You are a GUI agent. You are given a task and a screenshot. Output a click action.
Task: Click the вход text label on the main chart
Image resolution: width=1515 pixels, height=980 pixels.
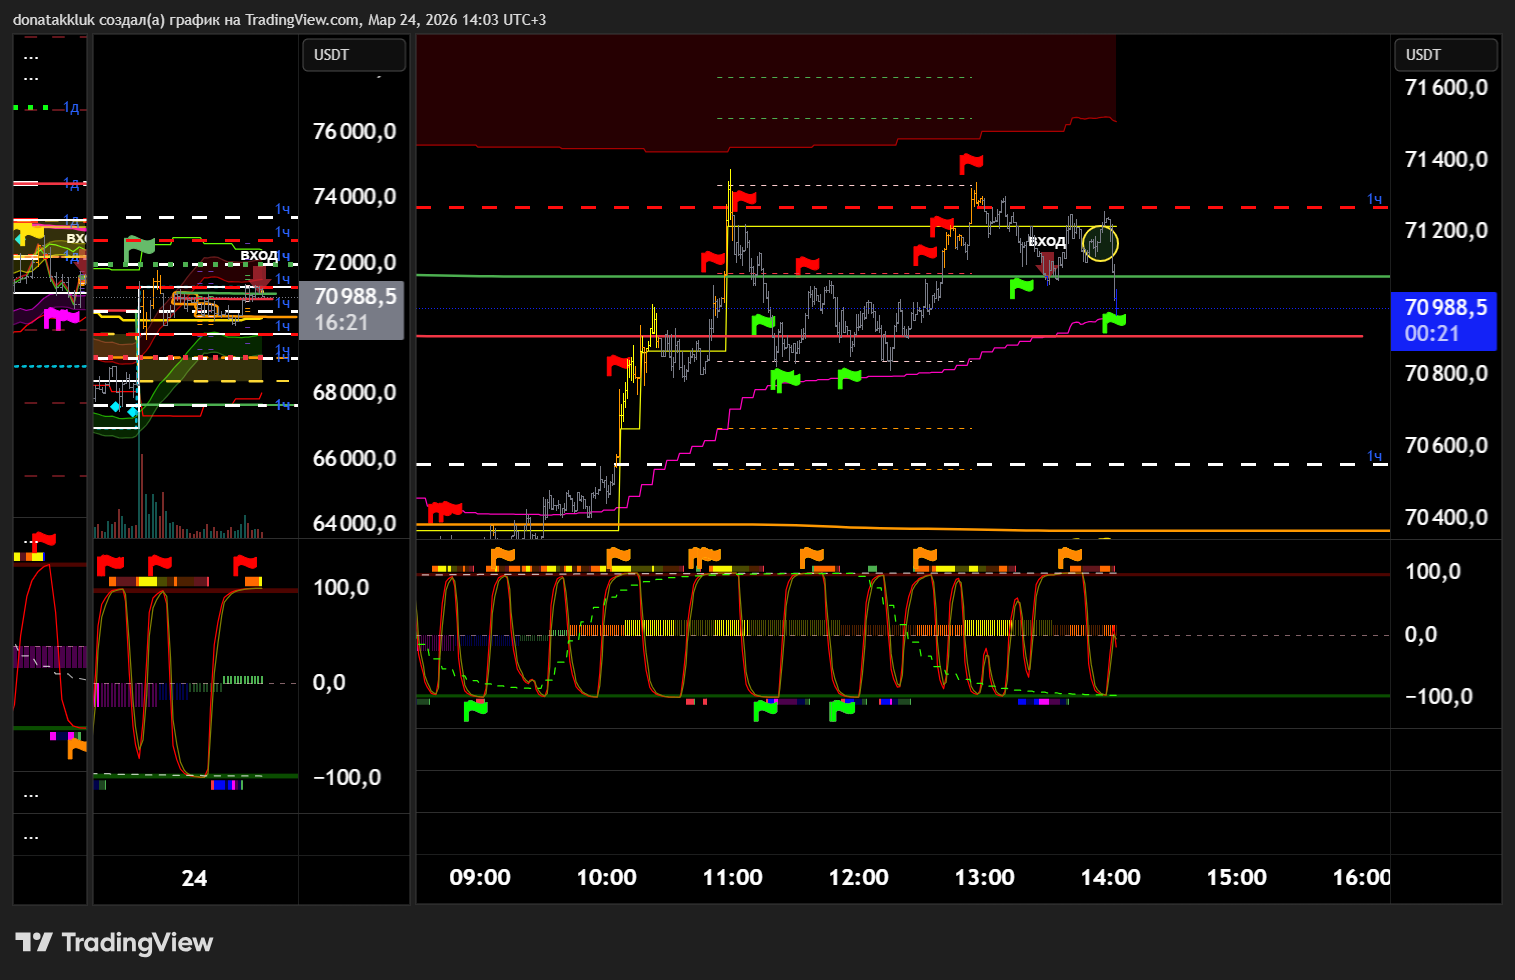pyautogui.click(x=1046, y=241)
